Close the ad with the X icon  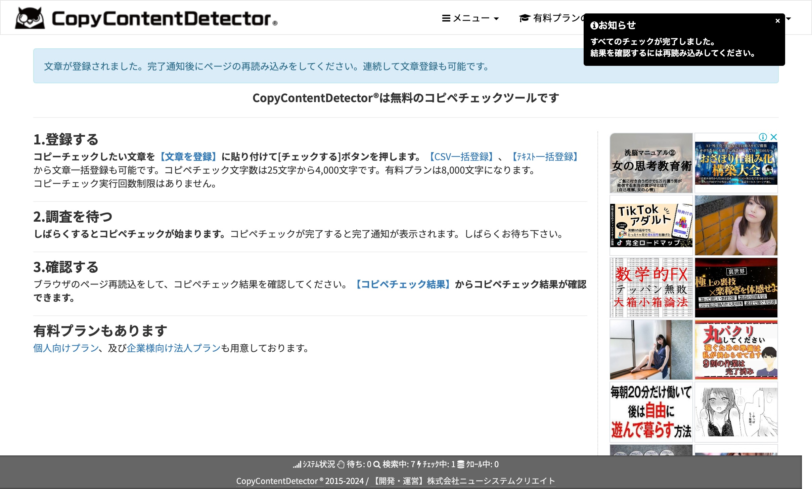pos(773,137)
